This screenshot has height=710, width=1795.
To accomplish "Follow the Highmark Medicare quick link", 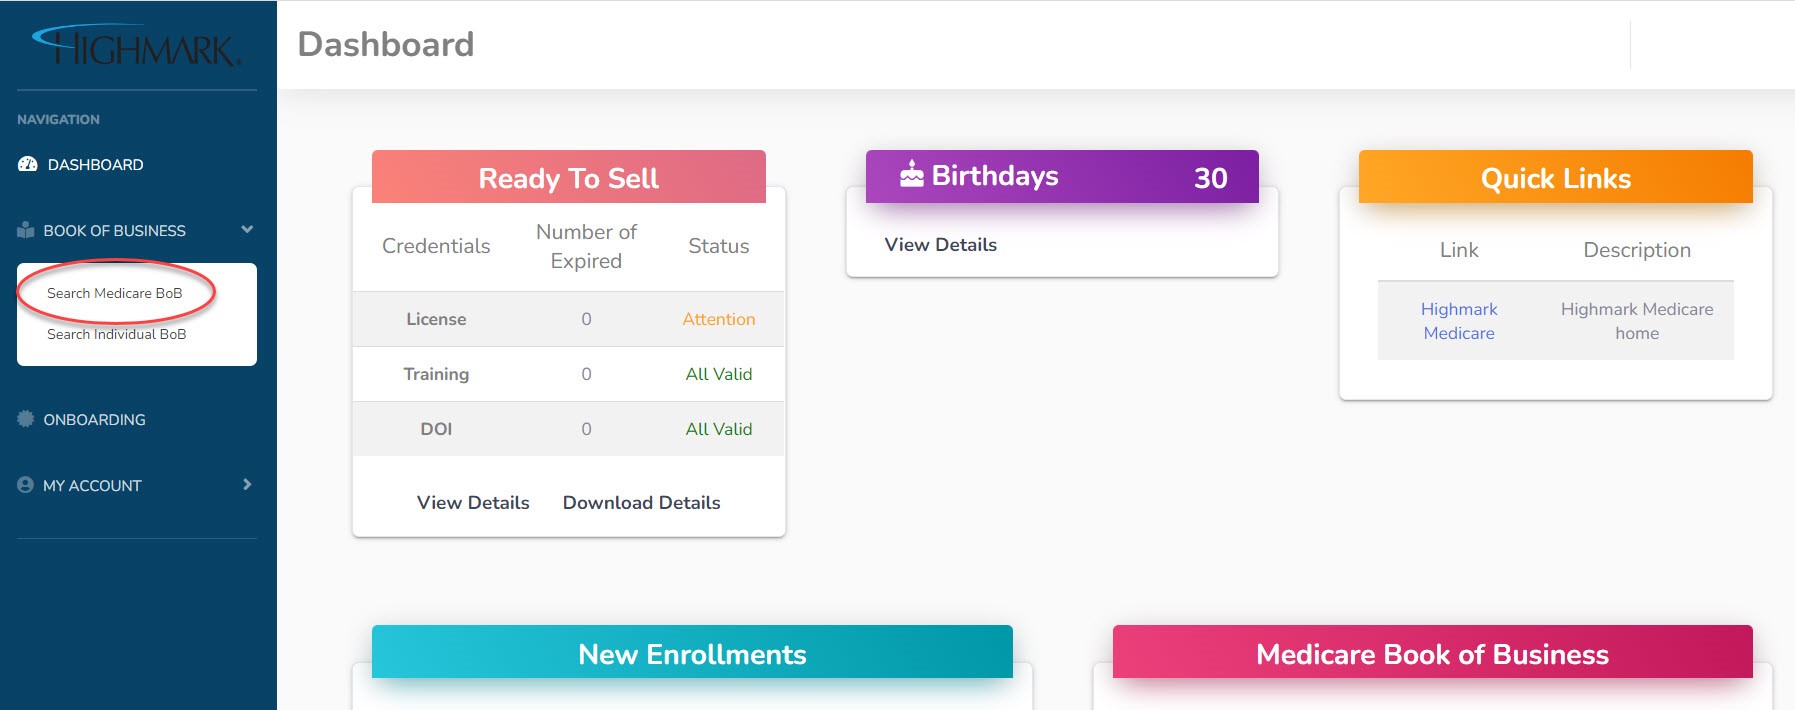I will click(x=1458, y=321).
